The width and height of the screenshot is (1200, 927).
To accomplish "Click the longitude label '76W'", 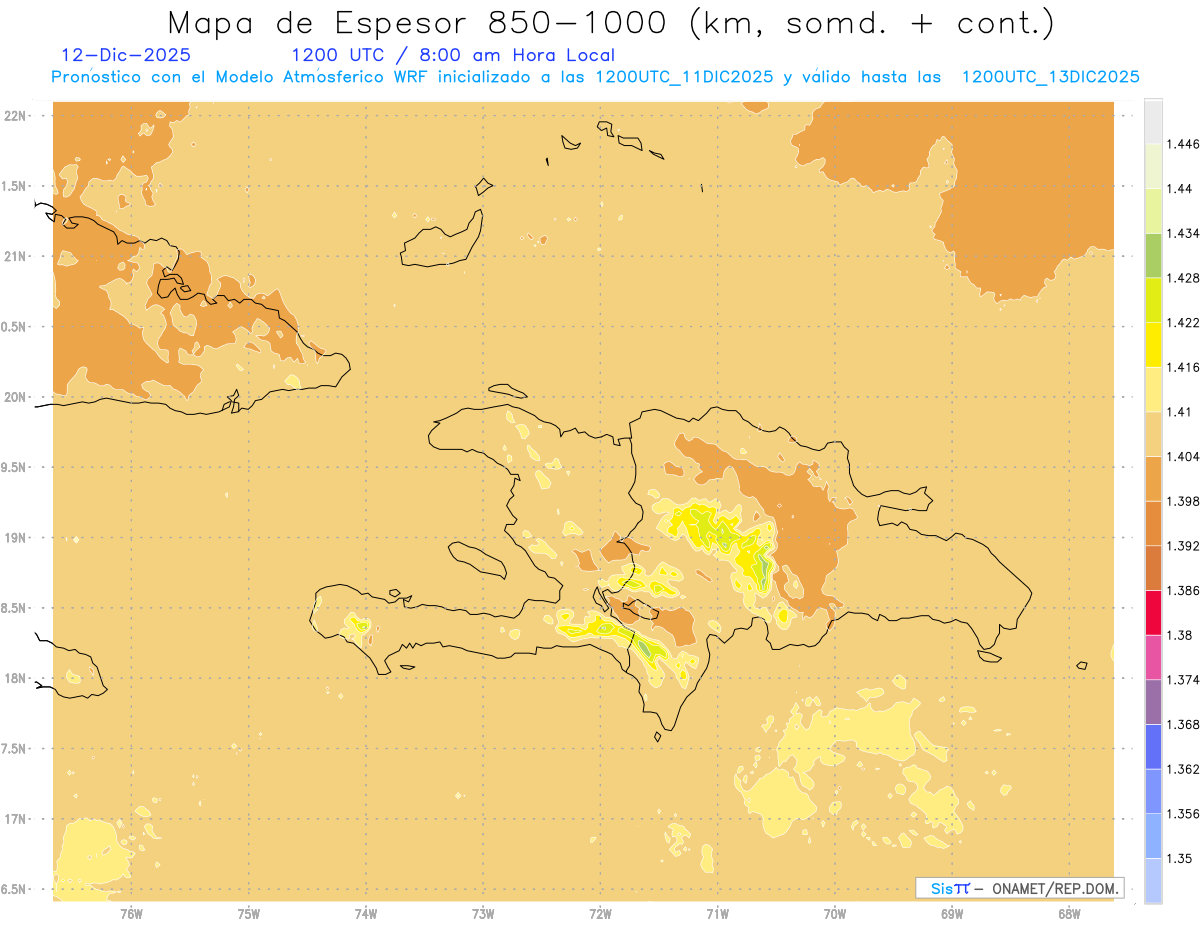I will 131,915.
